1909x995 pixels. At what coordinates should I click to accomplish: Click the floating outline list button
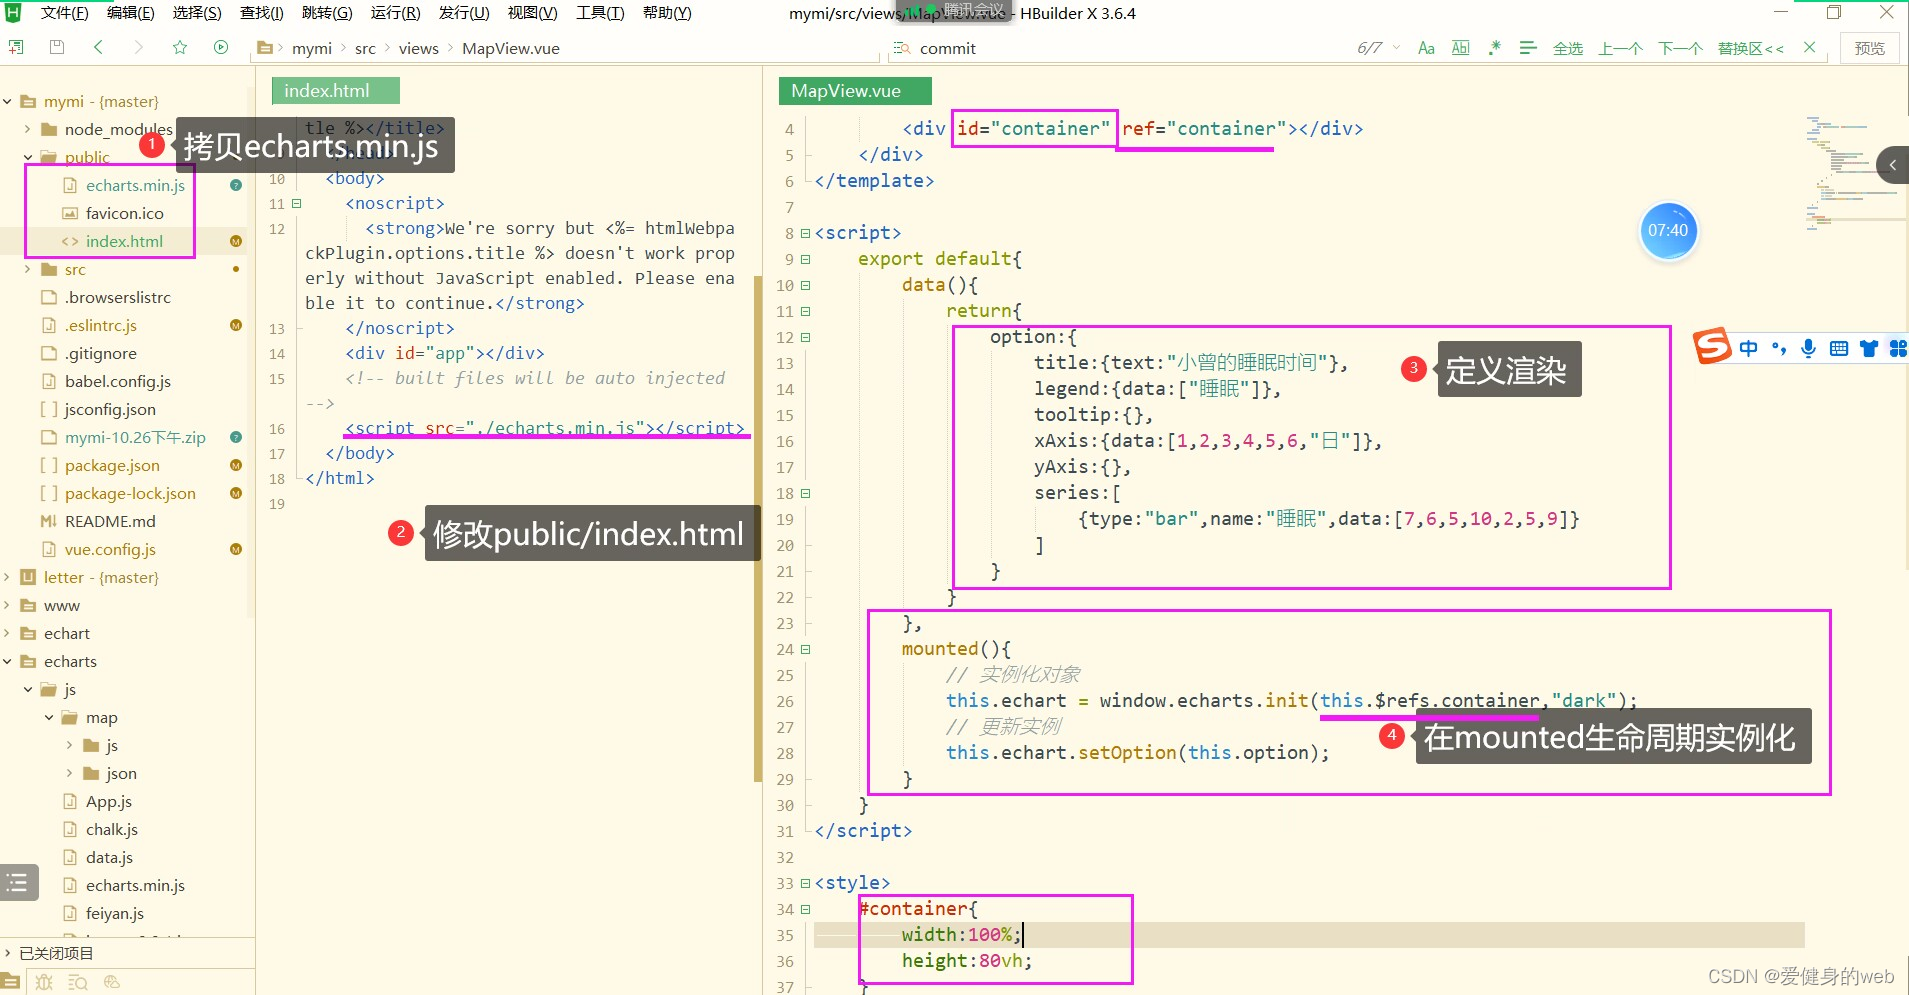(18, 882)
